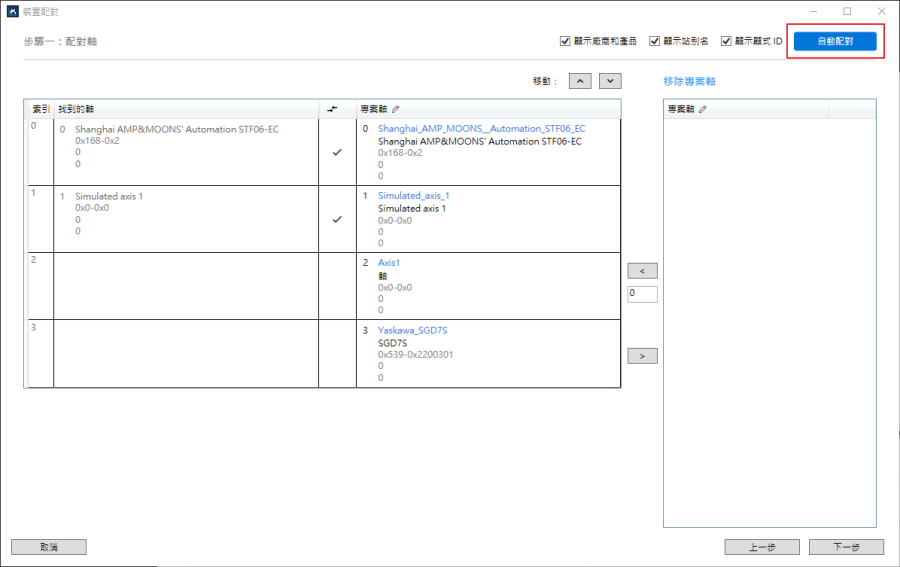Click the pencil icon beside 專案軸 header
Image resolution: width=900 pixels, height=567 pixels.
tap(395, 109)
